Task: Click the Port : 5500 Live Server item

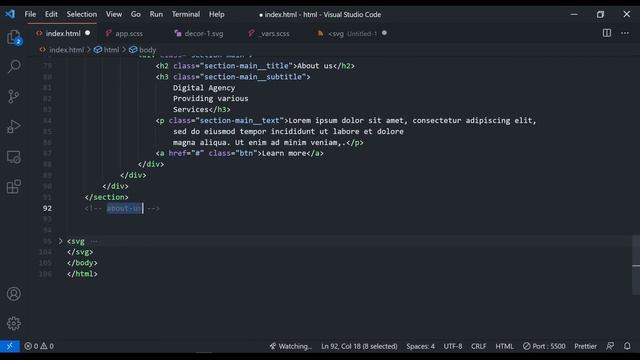Action: coord(544,346)
